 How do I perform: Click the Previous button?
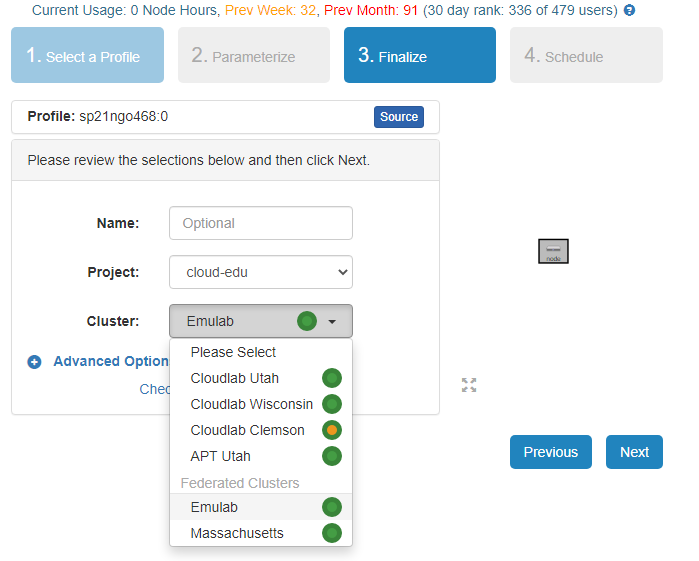point(550,452)
